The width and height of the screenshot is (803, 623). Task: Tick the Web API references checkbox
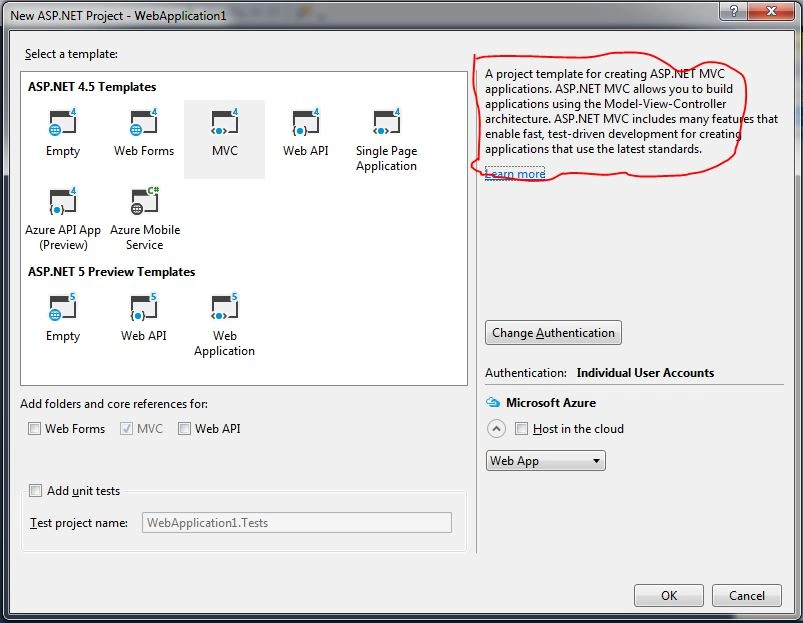pyautogui.click(x=184, y=428)
